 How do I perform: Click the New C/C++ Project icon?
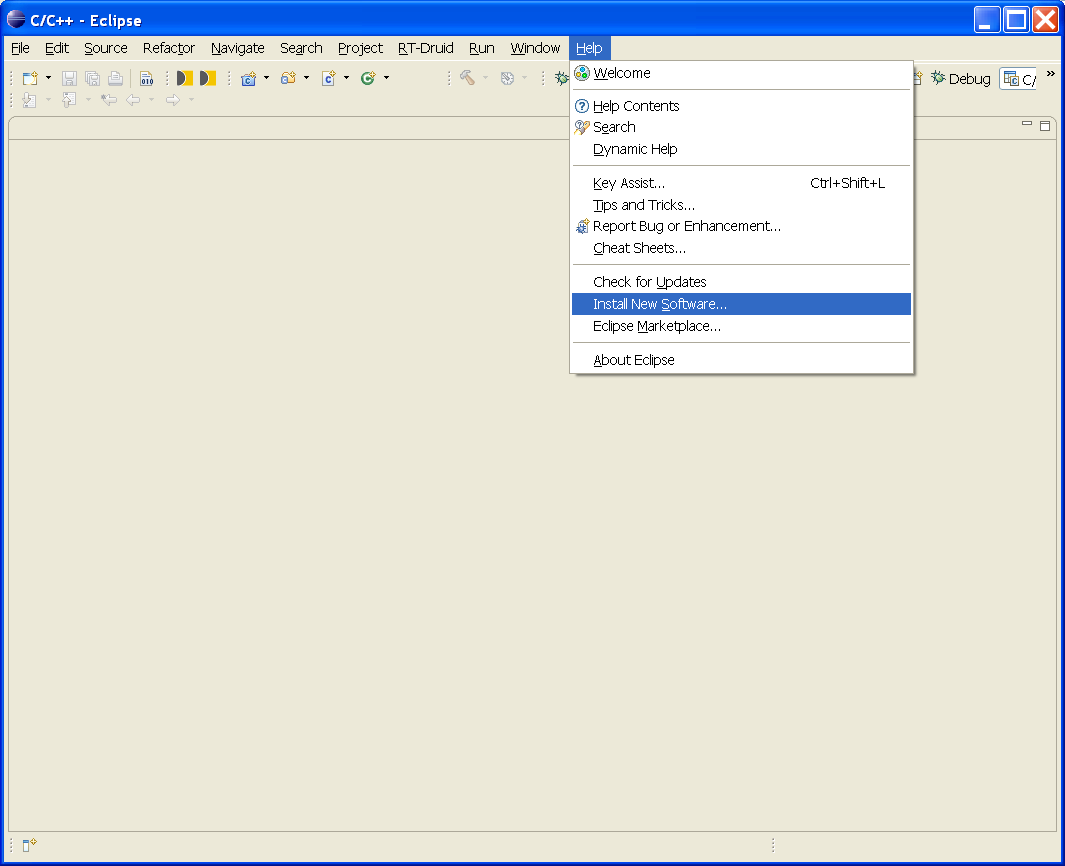249,78
